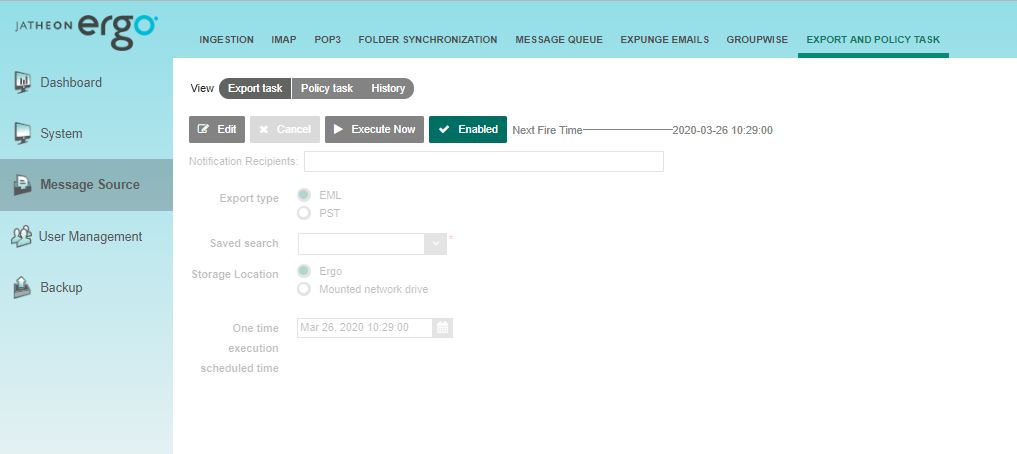Switch to Folder Synchronization tab
The width and height of the screenshot is (1017, 454).
(428, 40)
